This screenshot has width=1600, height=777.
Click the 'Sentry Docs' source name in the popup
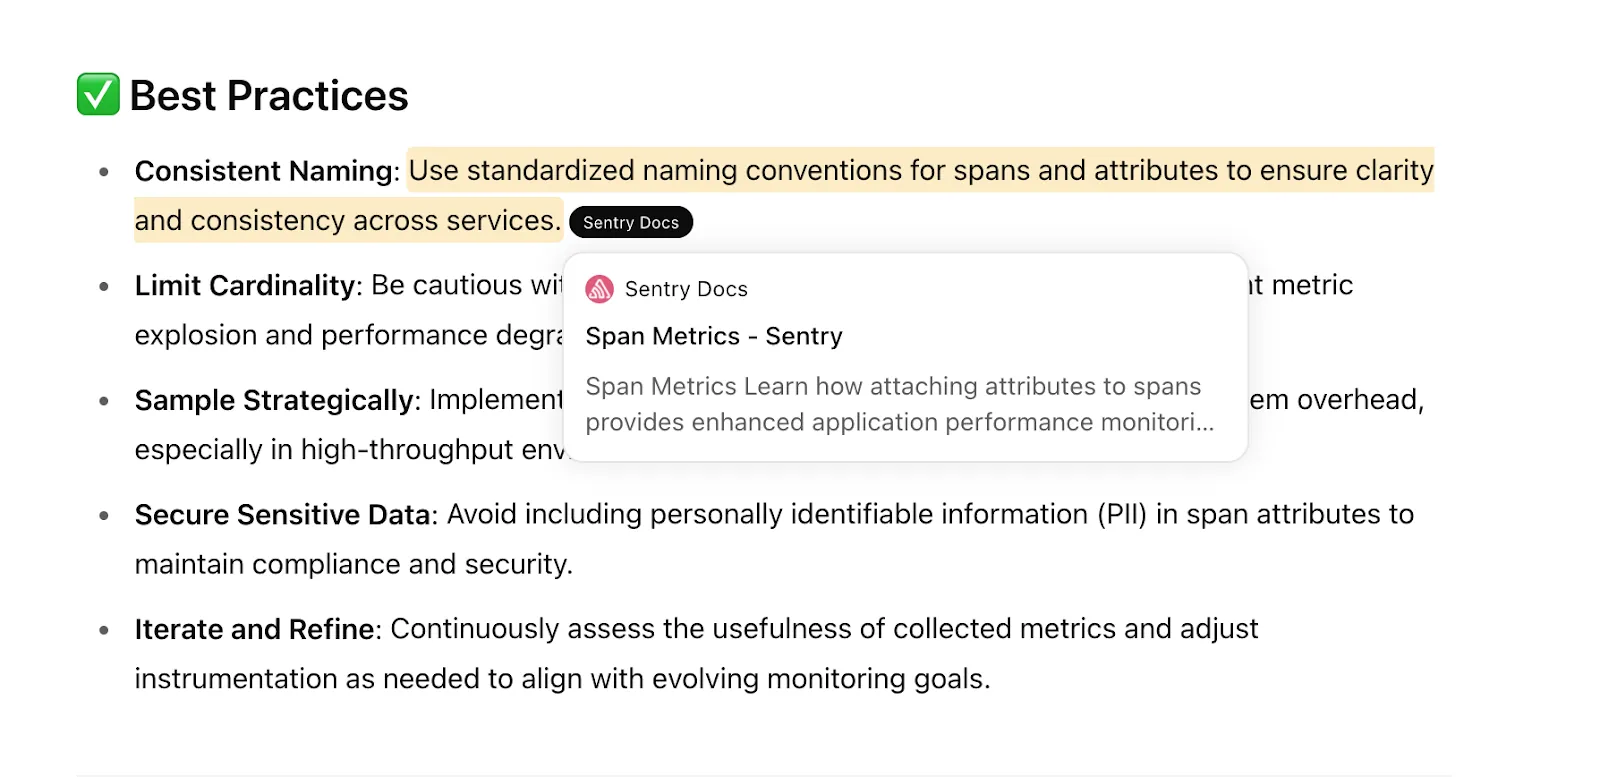point(686,289)
